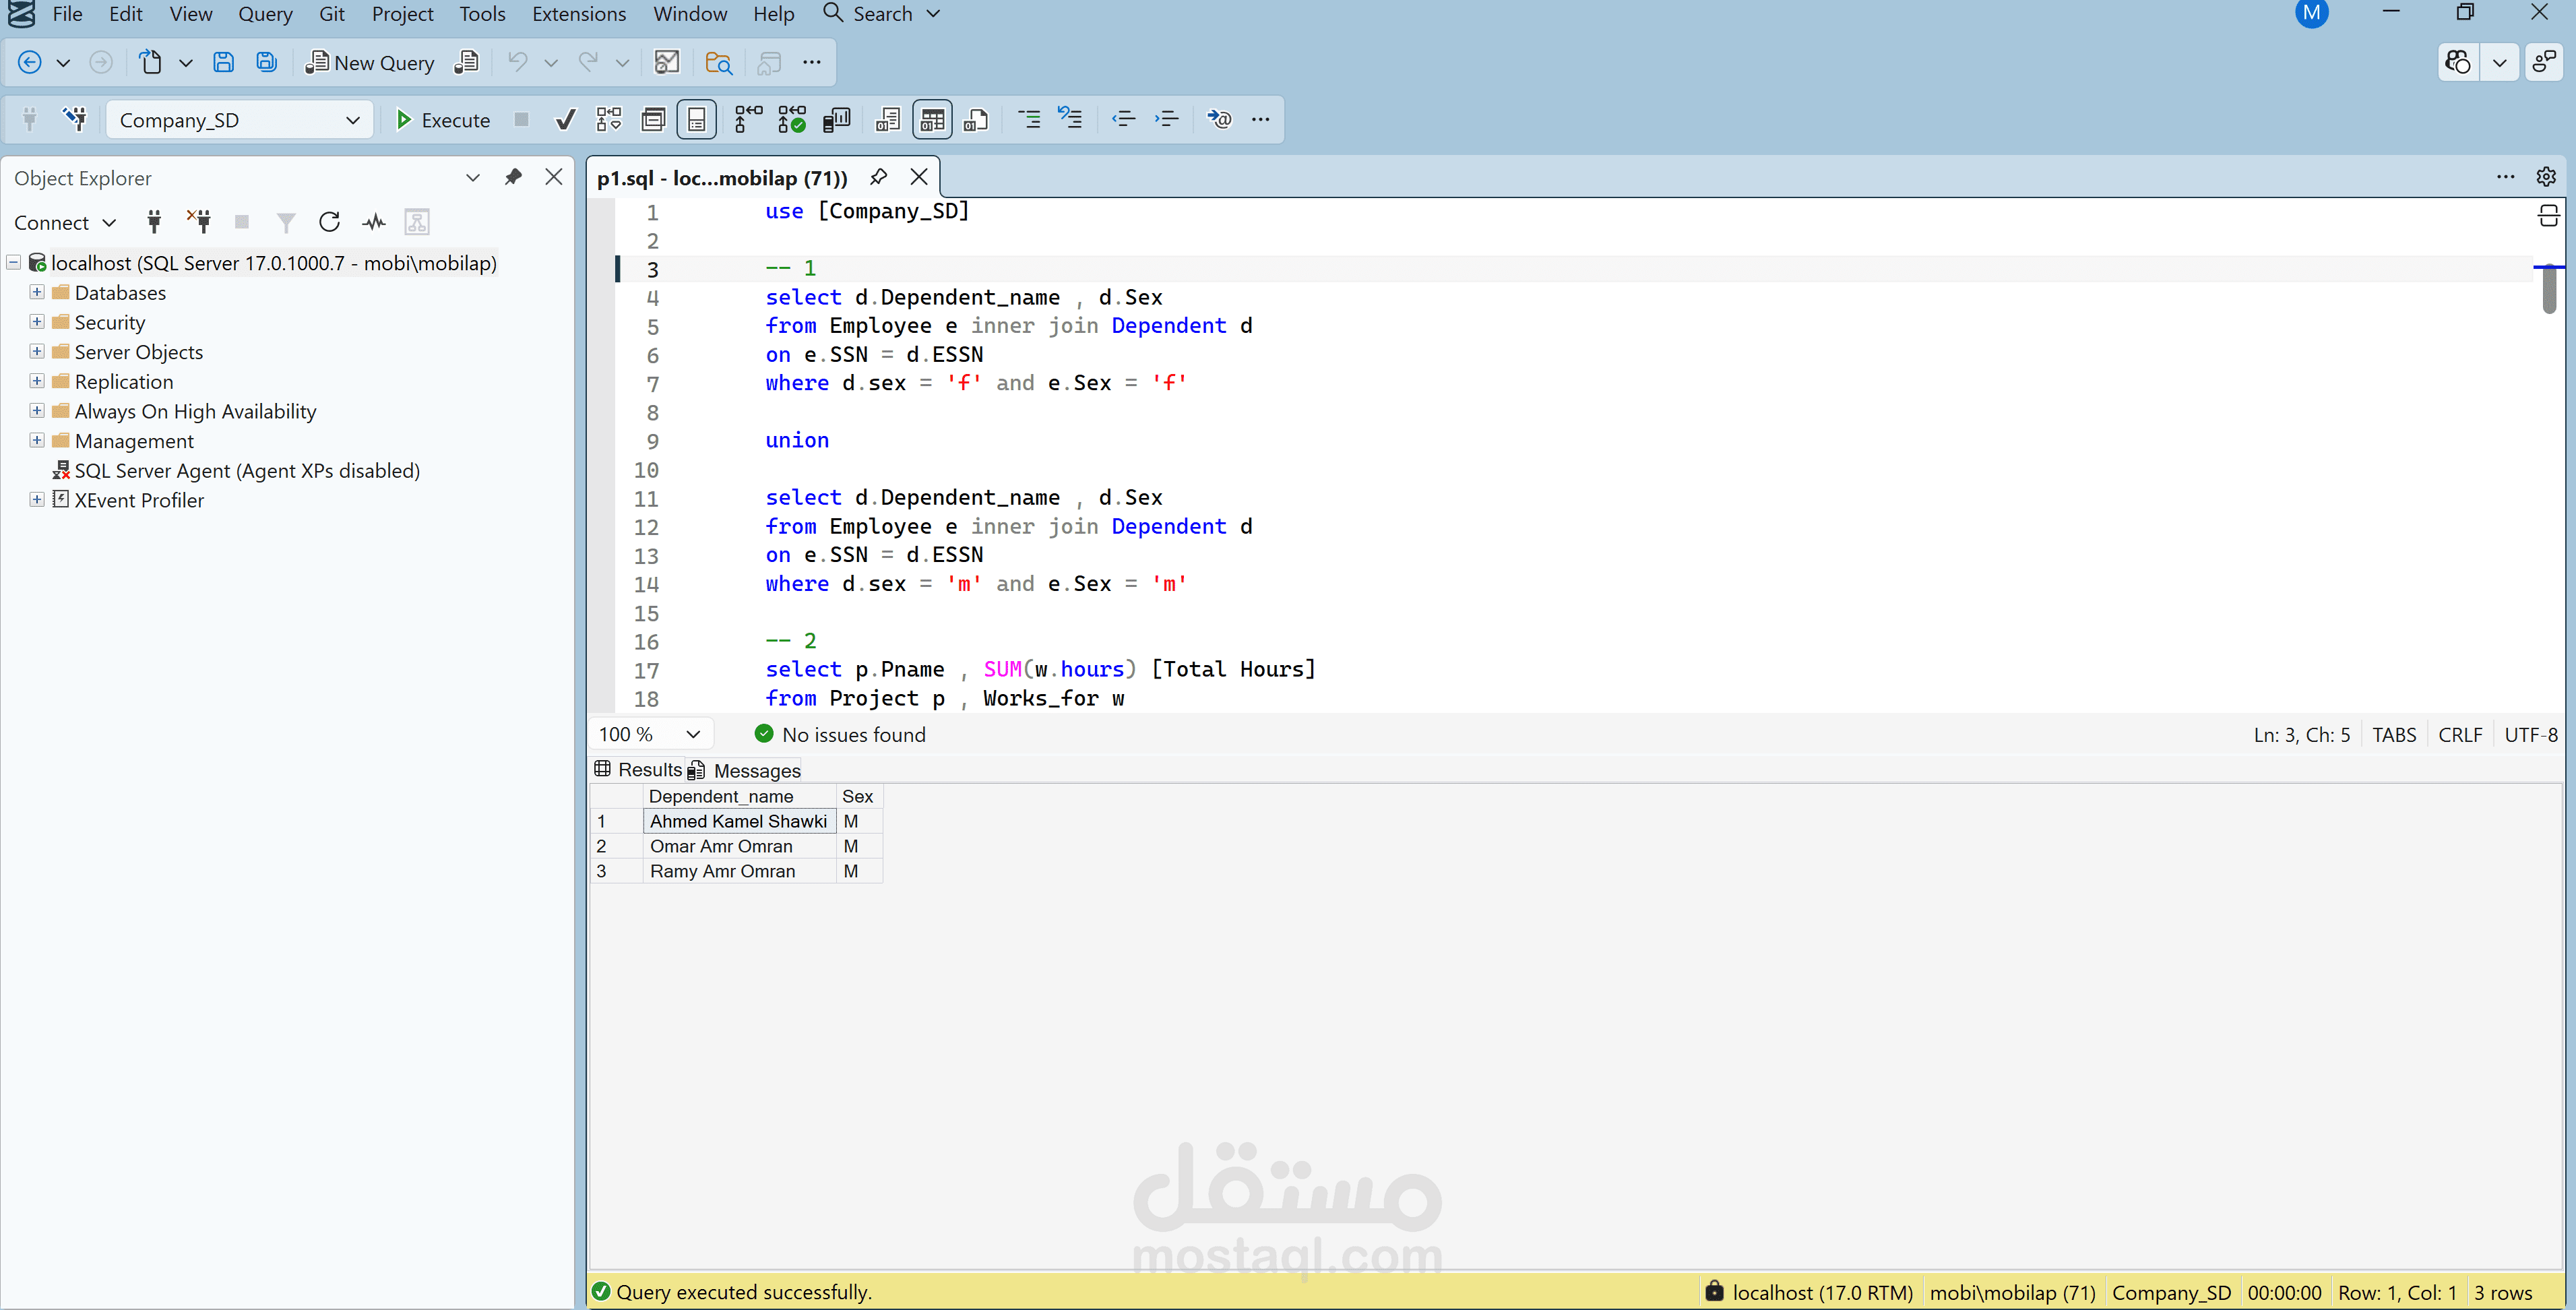This screenshot has height=1310, width=2576.
Task: Click the Object Explorer disconnect icon
Action: coord(199,222)
